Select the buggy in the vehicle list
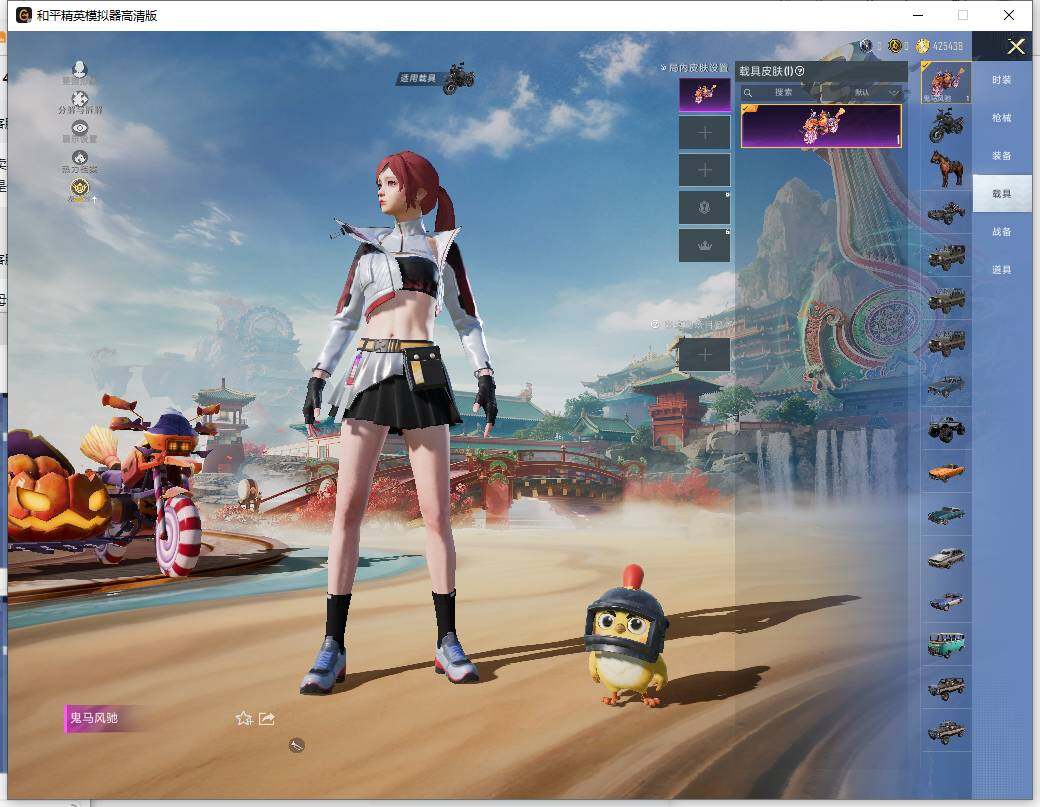 tap(946, 213)
